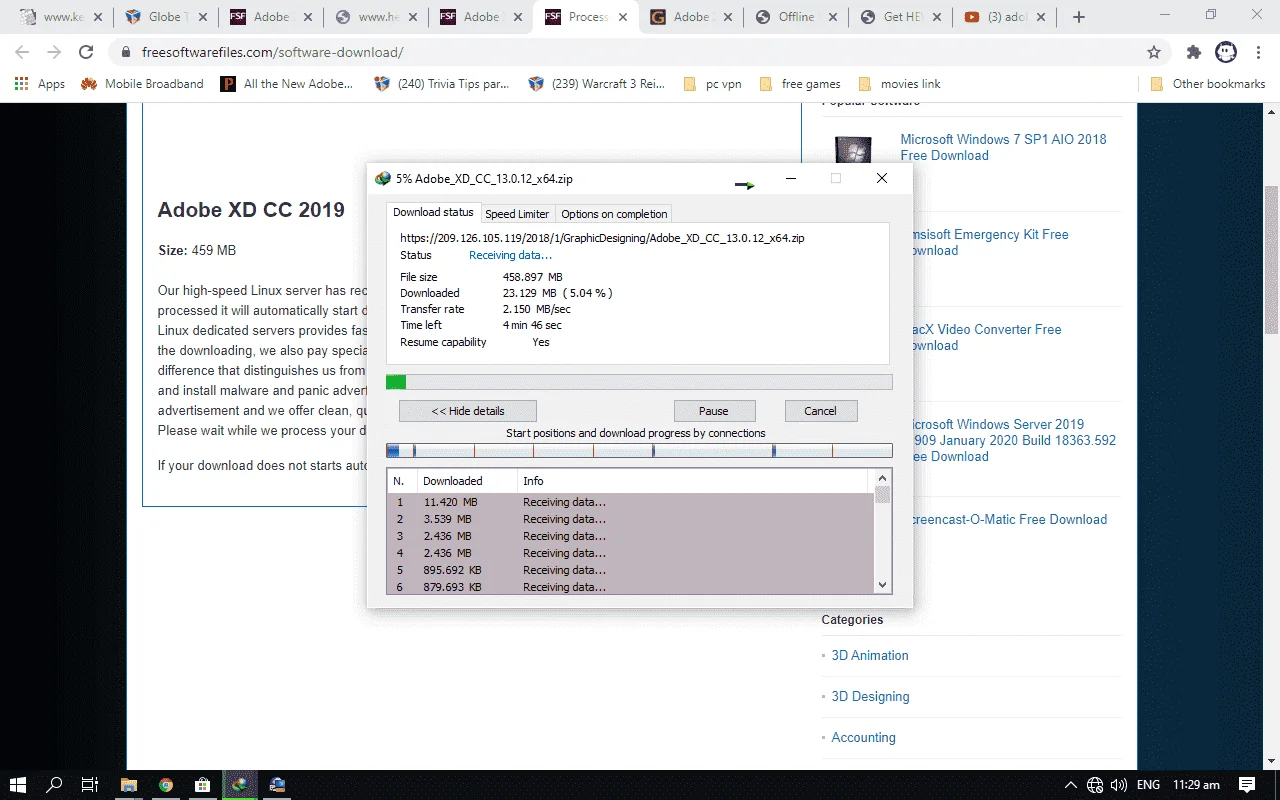Click the Hide details button
Image resolution: width=1280 pixels, height=800 pixels.
468,411
